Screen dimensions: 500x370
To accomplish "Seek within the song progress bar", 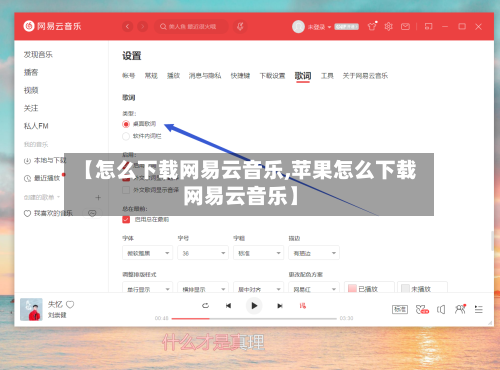I will 254,319.
